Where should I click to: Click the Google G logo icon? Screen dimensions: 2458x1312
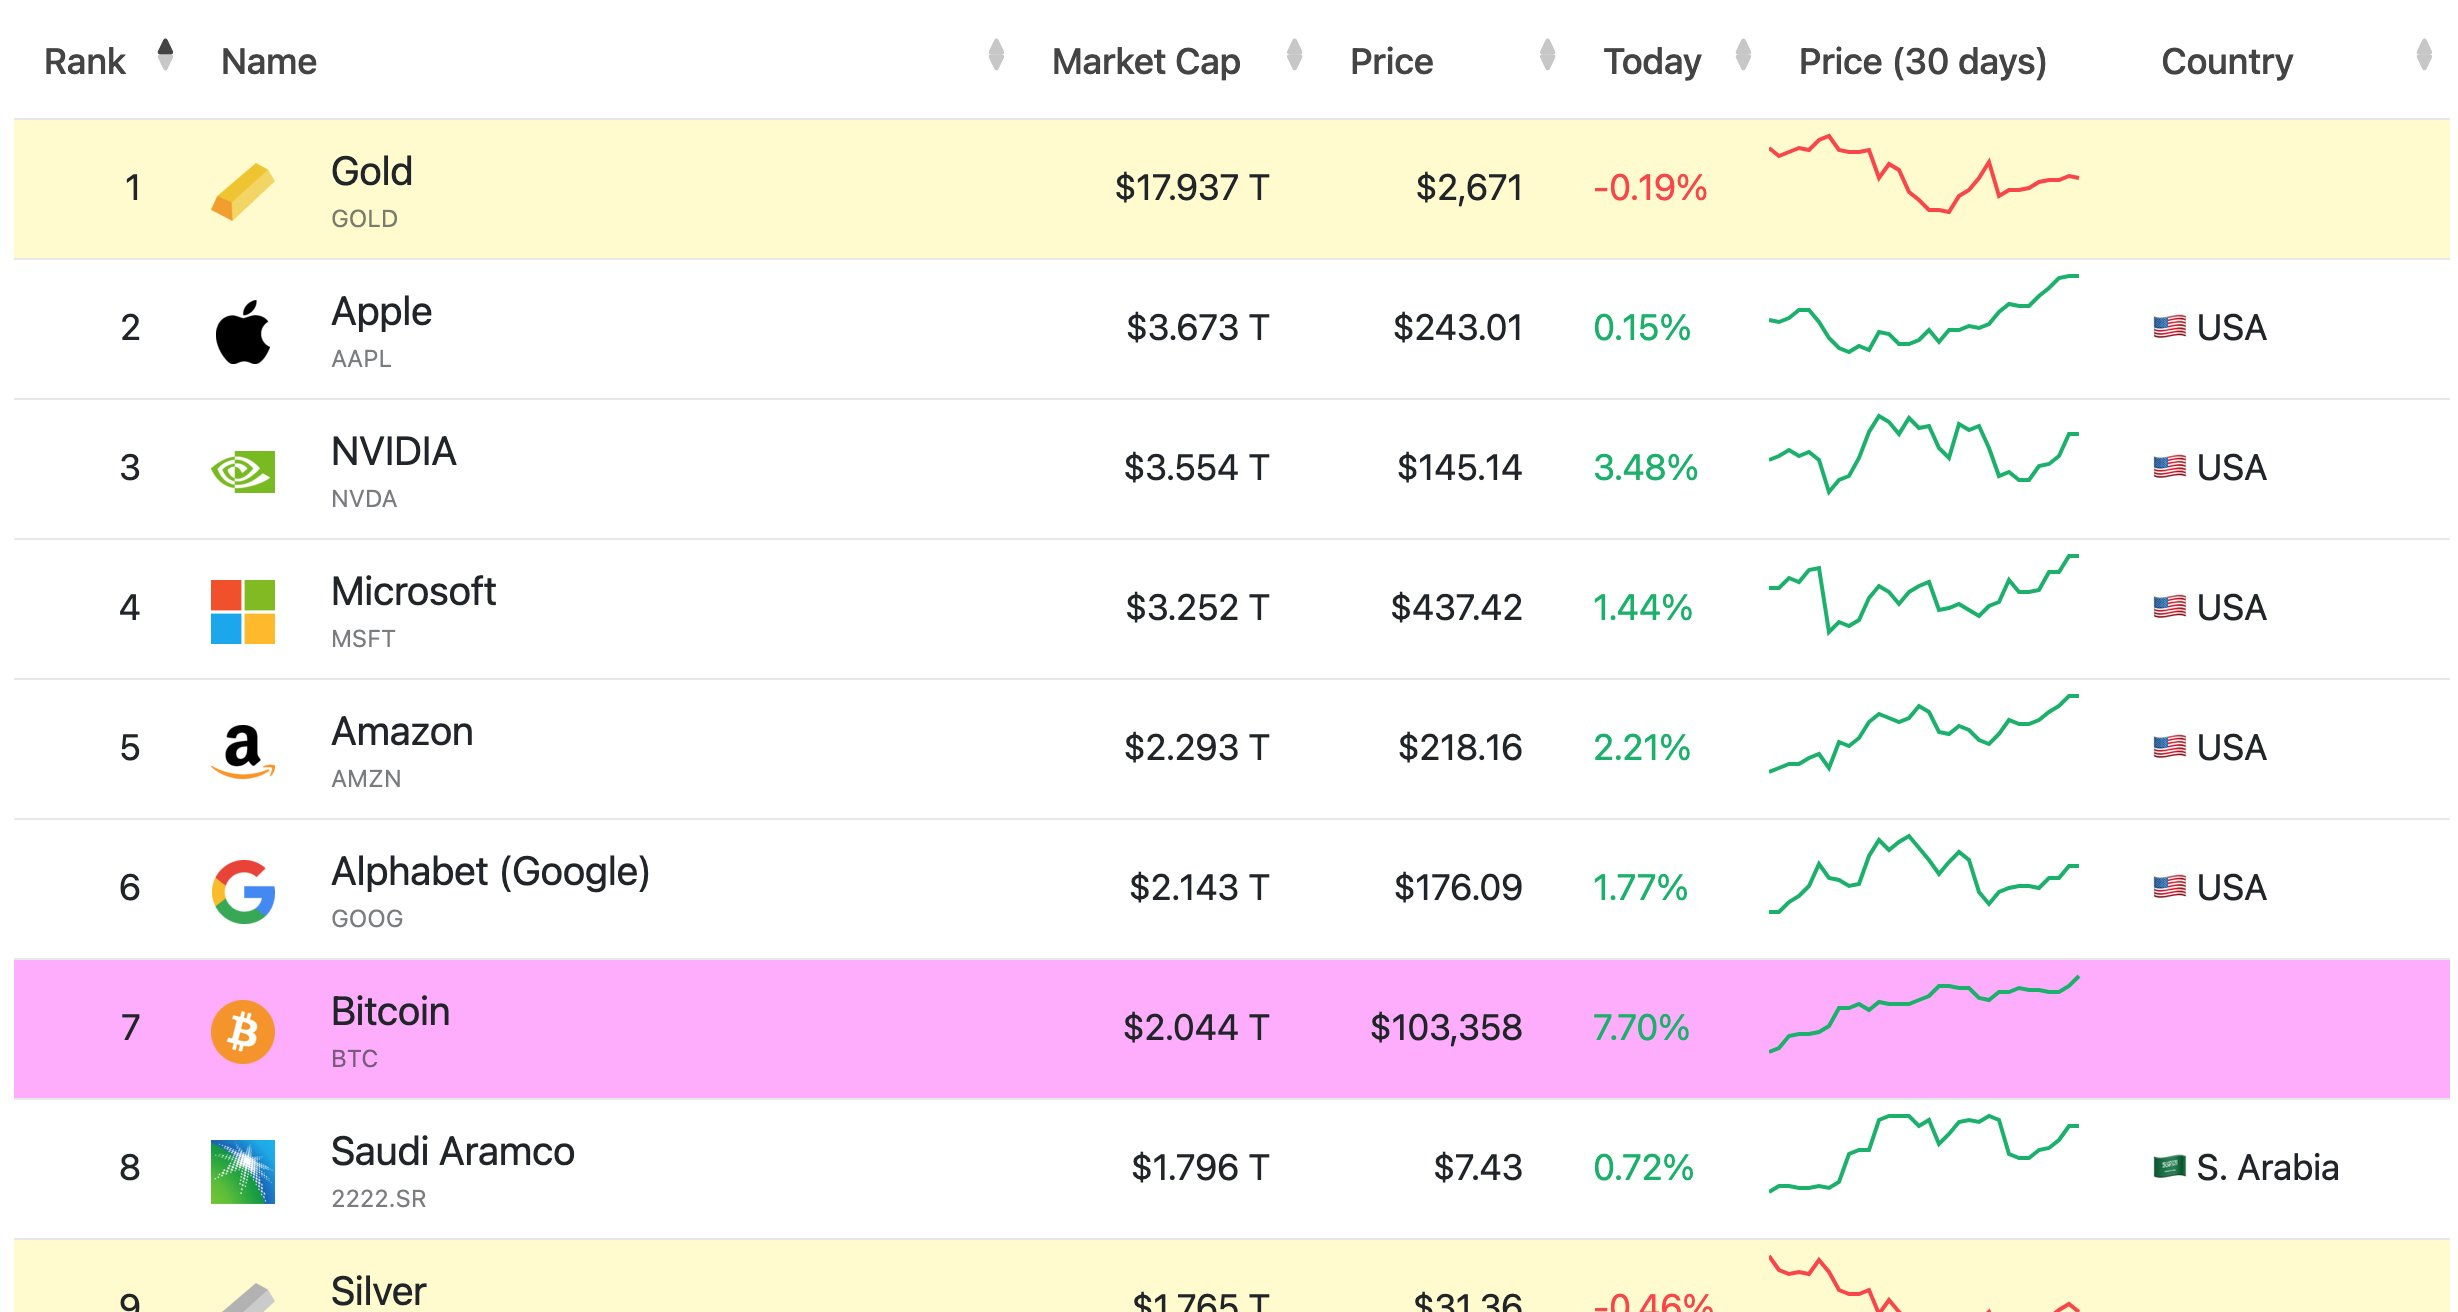[243, 892]
